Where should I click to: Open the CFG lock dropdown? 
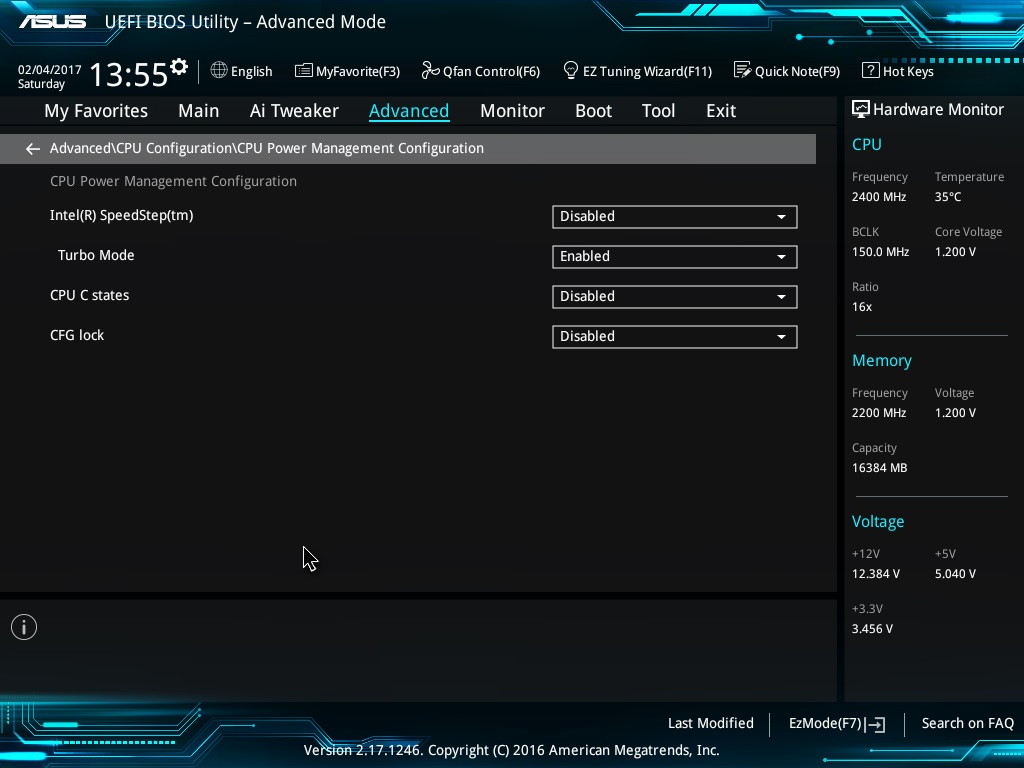tap(675, 336)
